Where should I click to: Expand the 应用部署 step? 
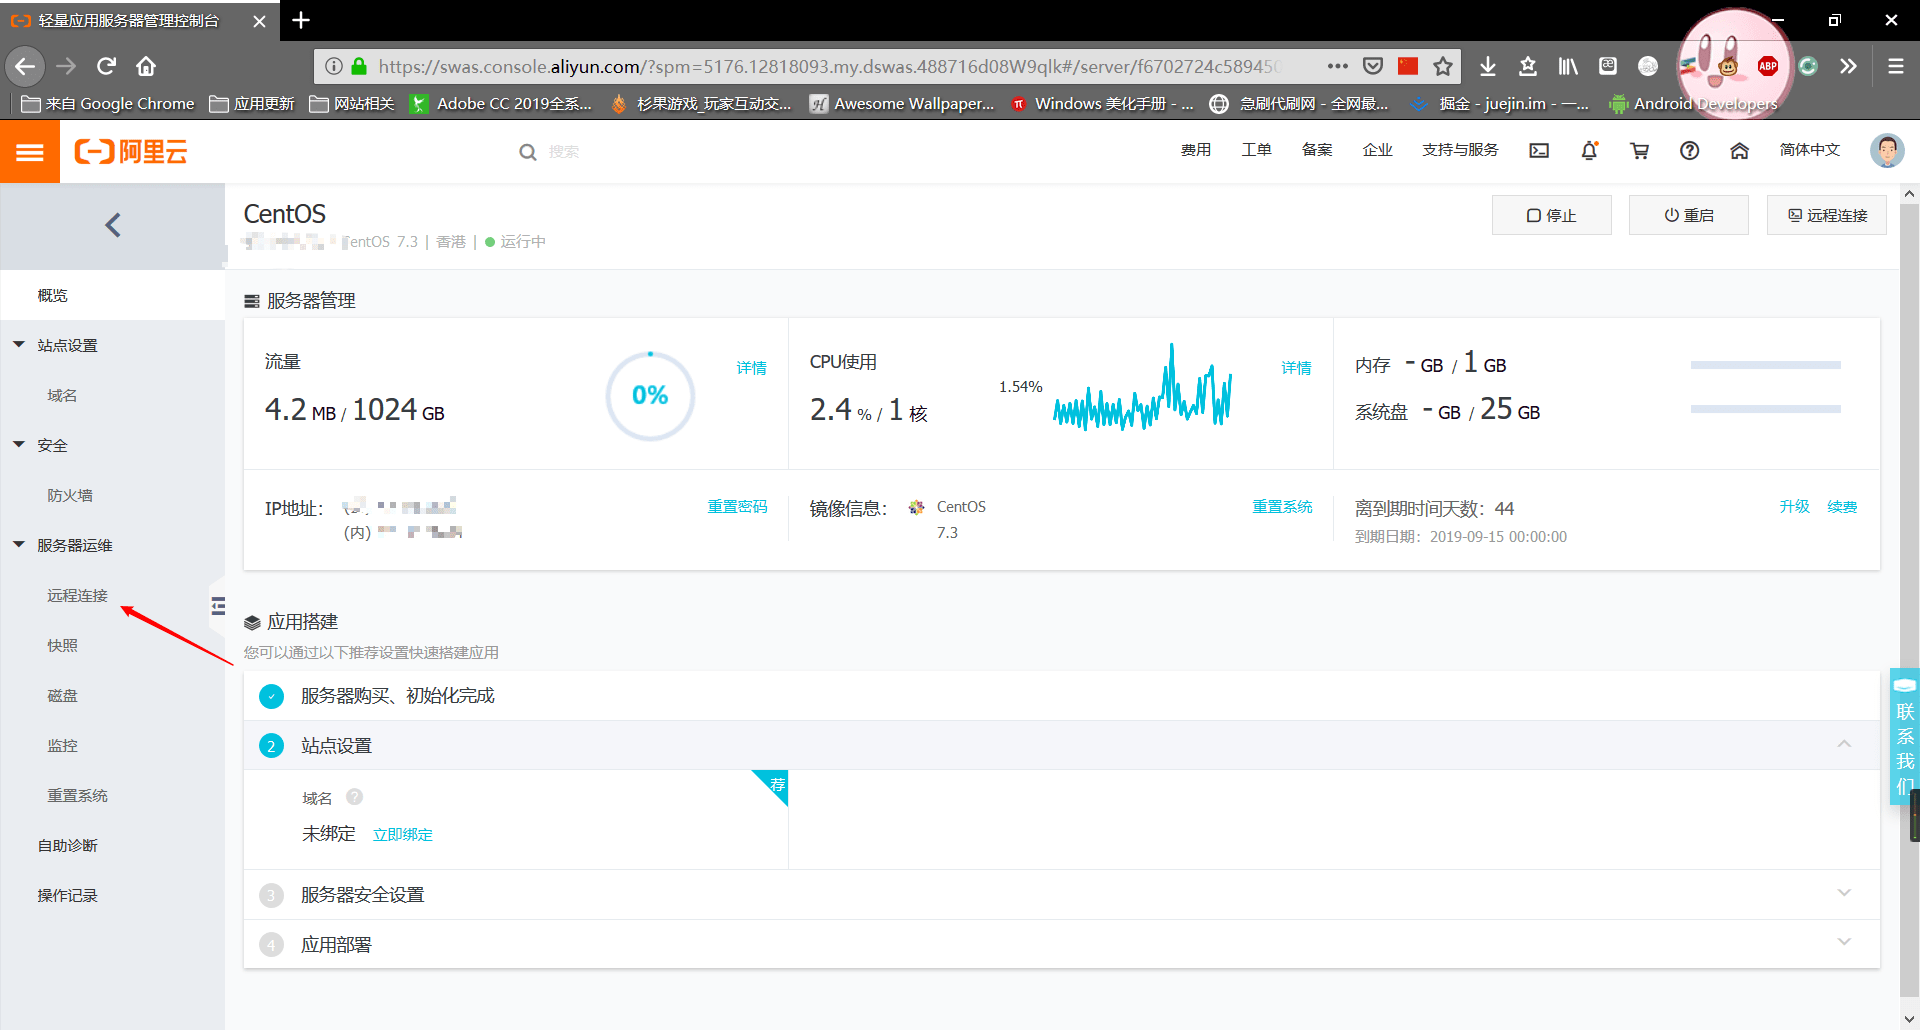(1844, 943)
